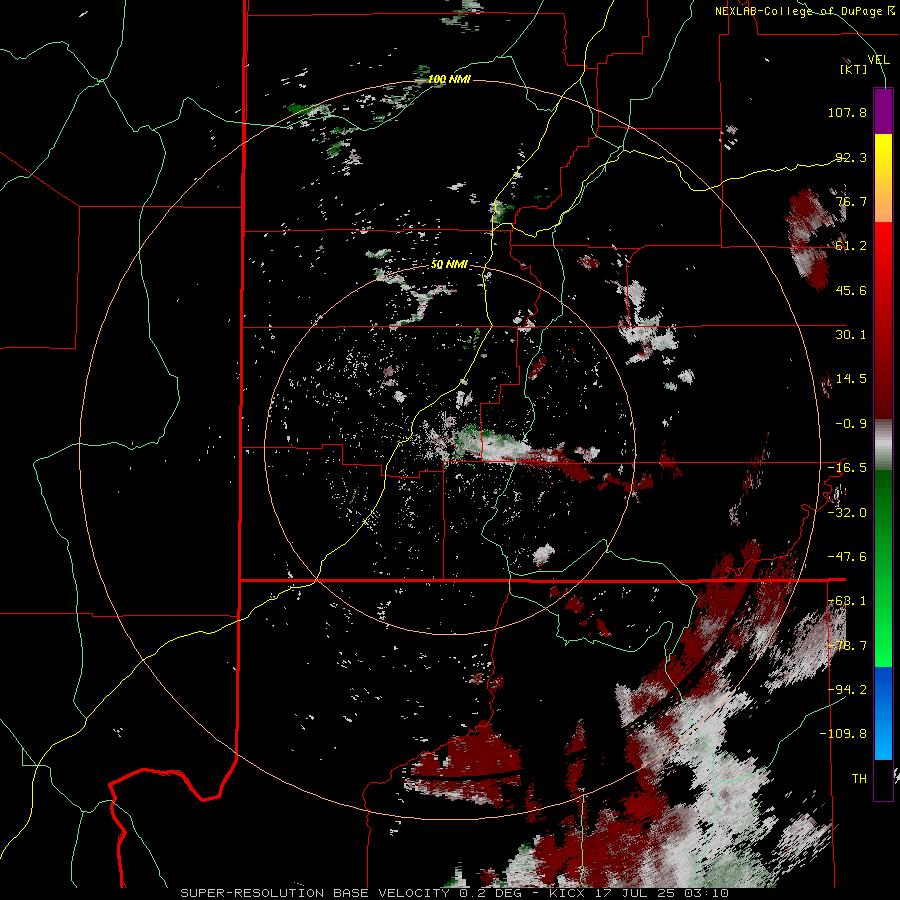Click the 50 NMI range ring label
Screen dimensions: 900x900
tap(449, 265)
